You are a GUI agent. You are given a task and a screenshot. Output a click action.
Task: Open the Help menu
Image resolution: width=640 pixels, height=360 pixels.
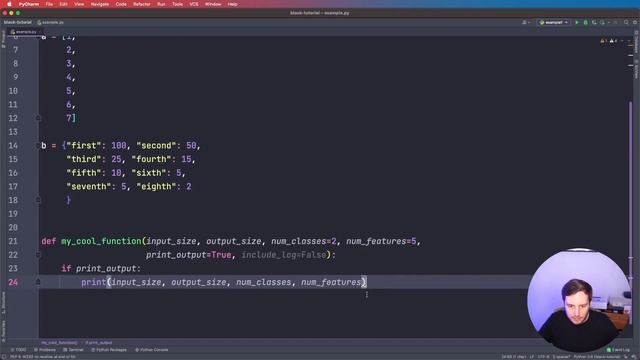click(x=233, y=4)
